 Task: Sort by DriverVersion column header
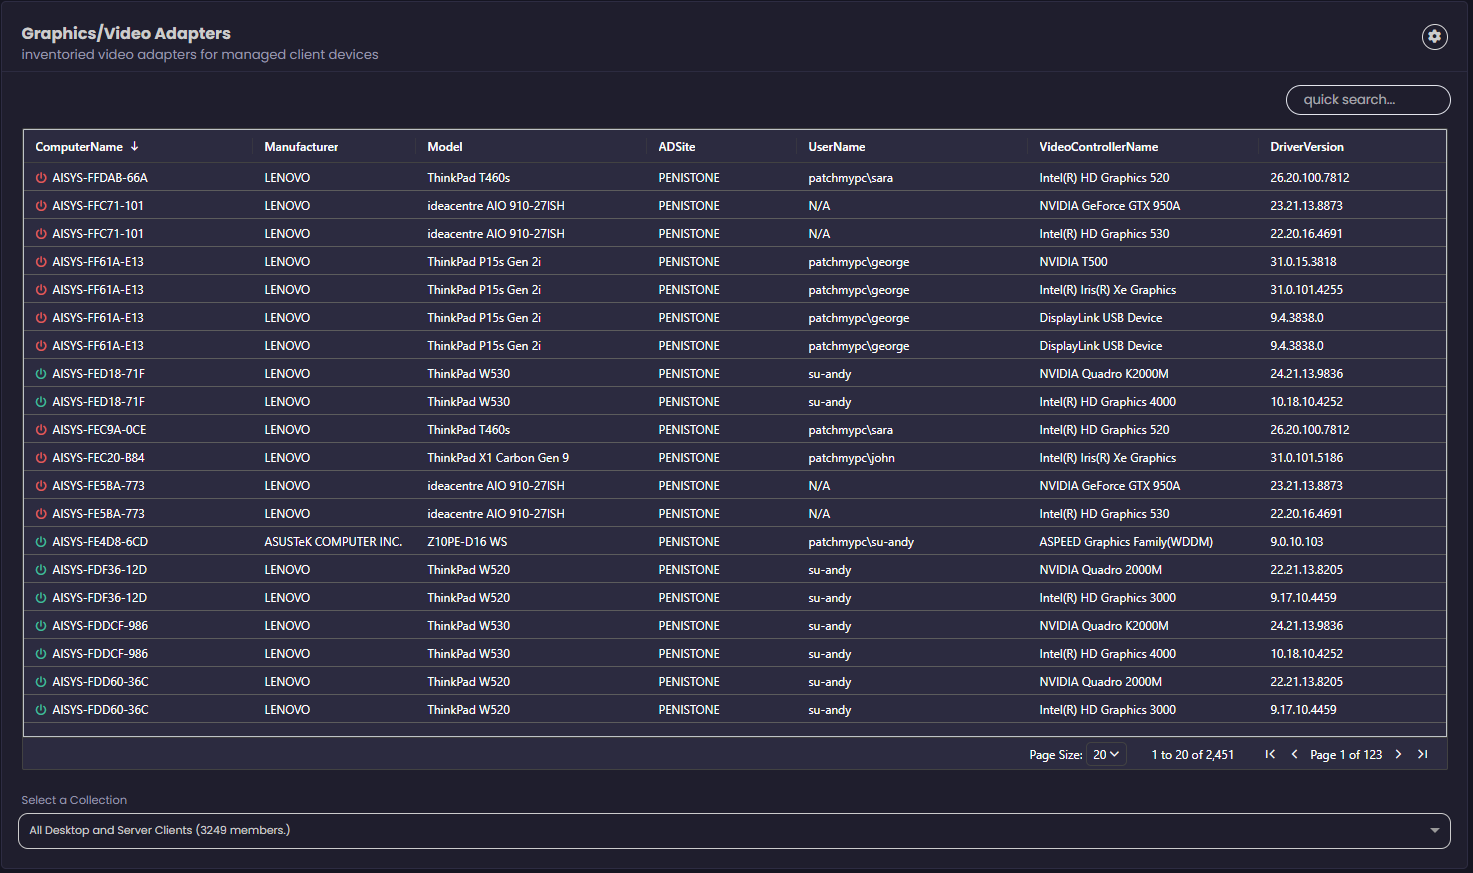(1306, 147)
